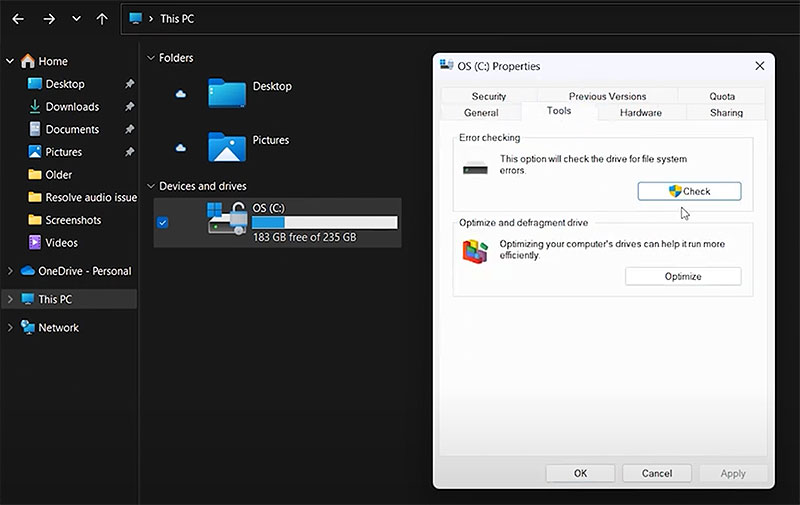Click Optimize to defragment drive
The height and width of the screenshot is (505, 800).
[683, 276]
